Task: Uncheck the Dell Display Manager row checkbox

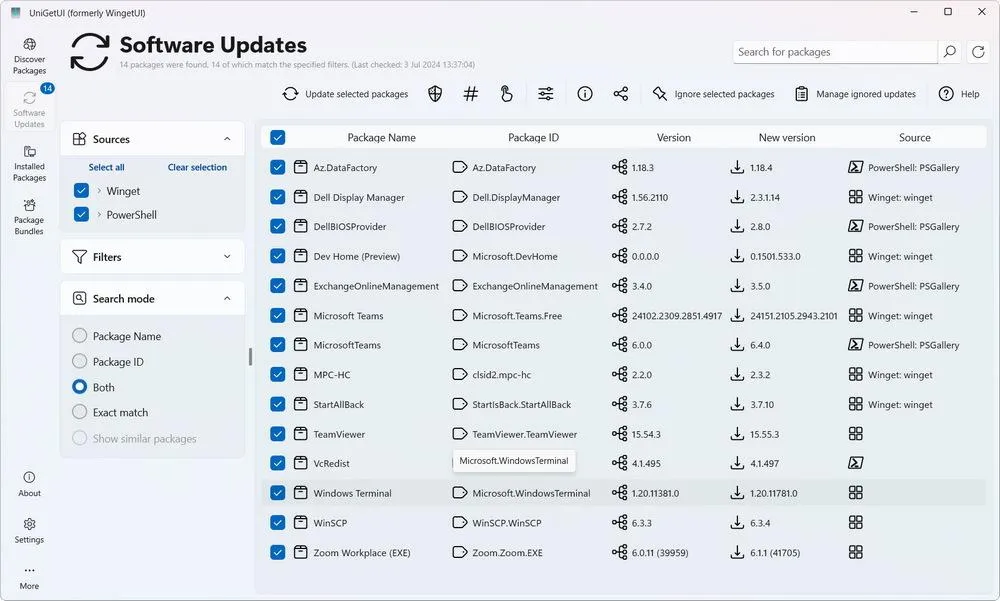Action: coord(277,197)
